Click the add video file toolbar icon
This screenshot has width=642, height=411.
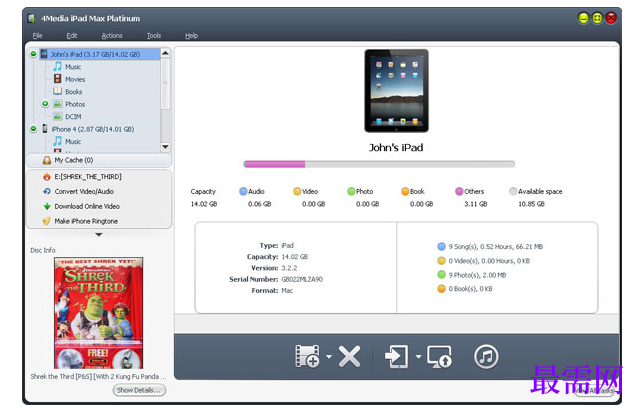pos(307,356)
